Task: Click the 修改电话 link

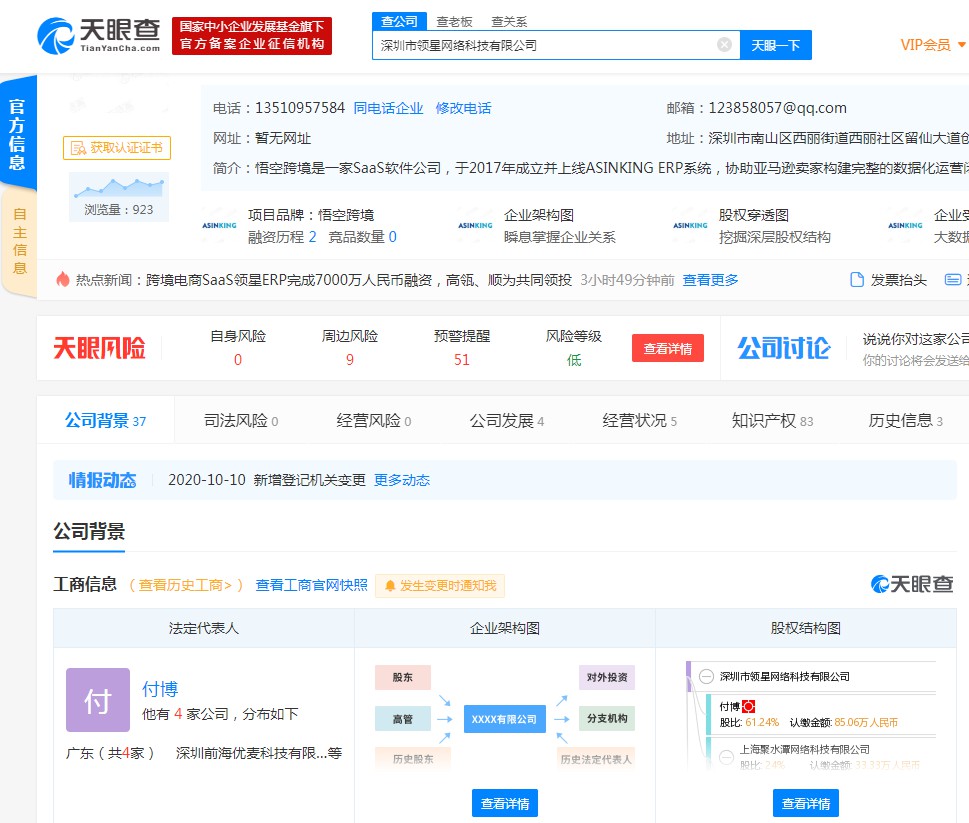Action: [x=463, y=108]
